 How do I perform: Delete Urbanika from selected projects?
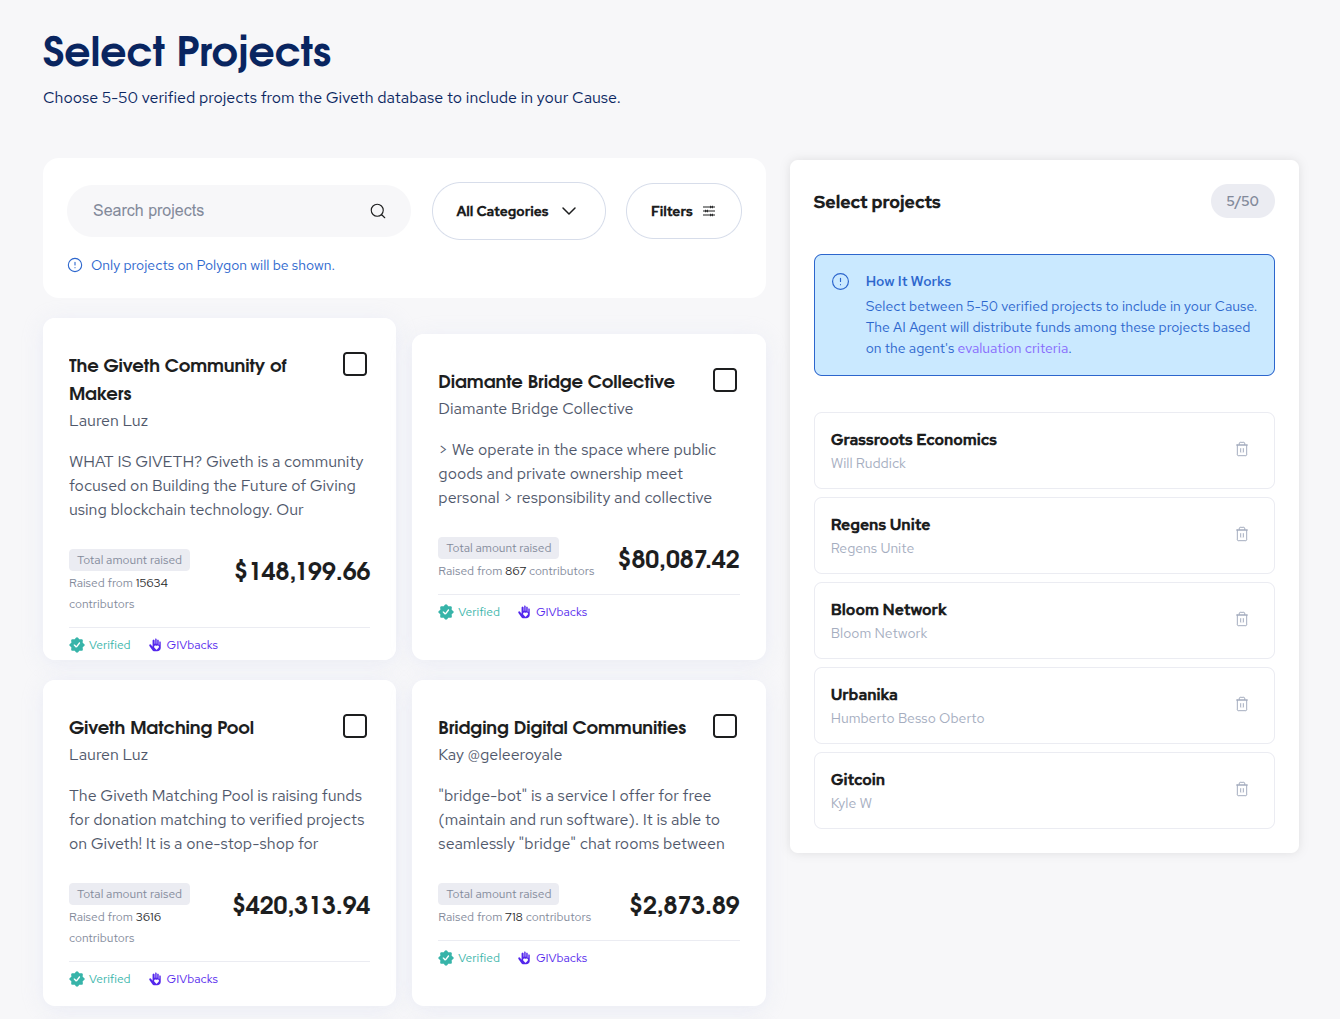pyautogui.click(x=1242, y=704)
